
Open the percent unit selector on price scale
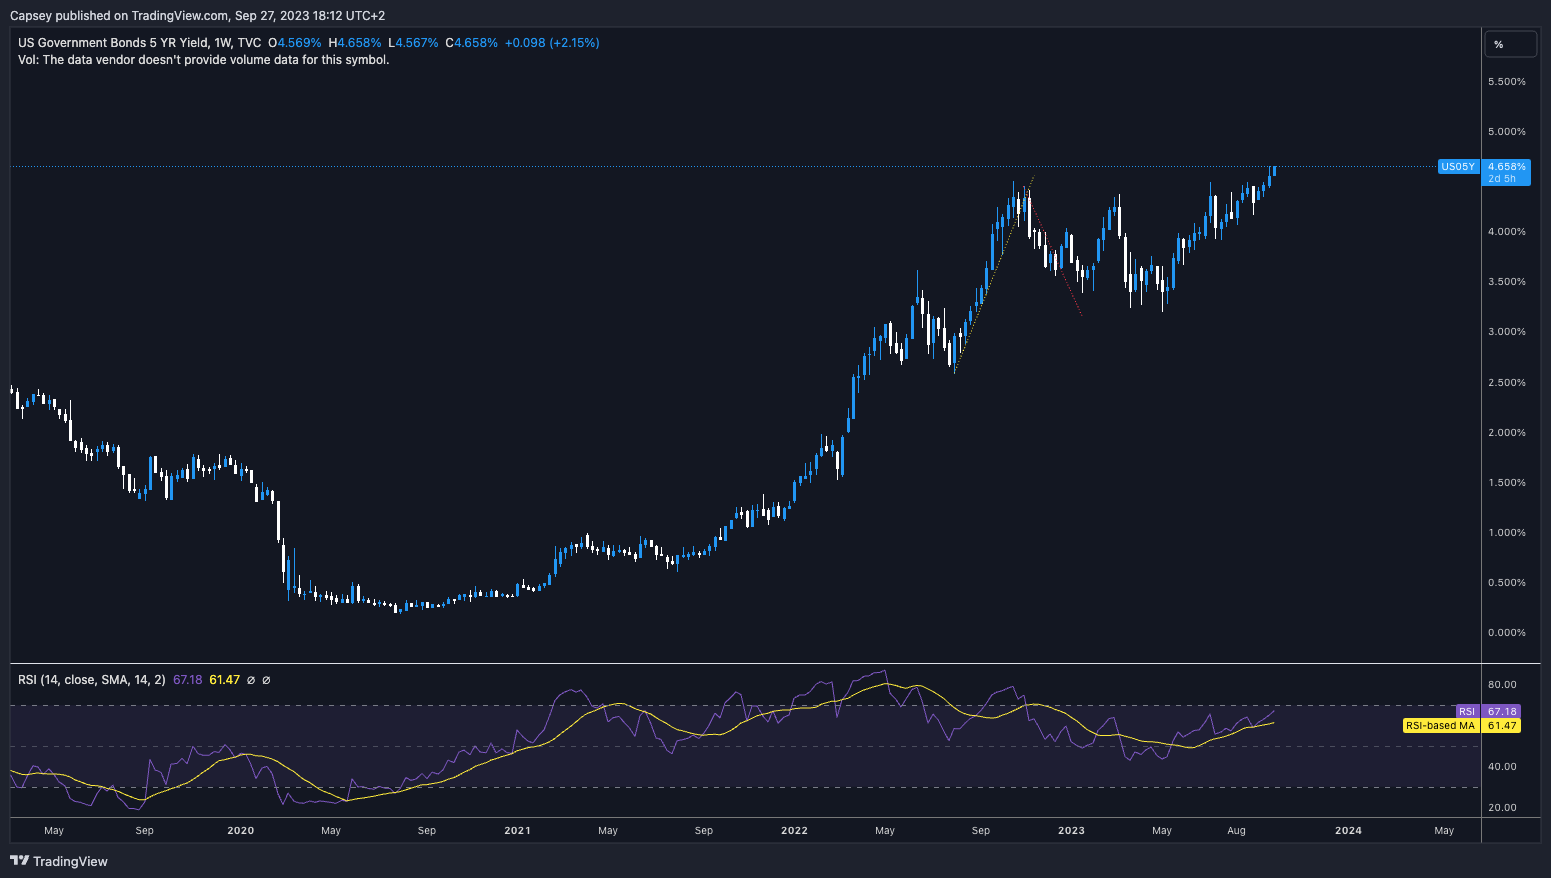pos(1508,44)
